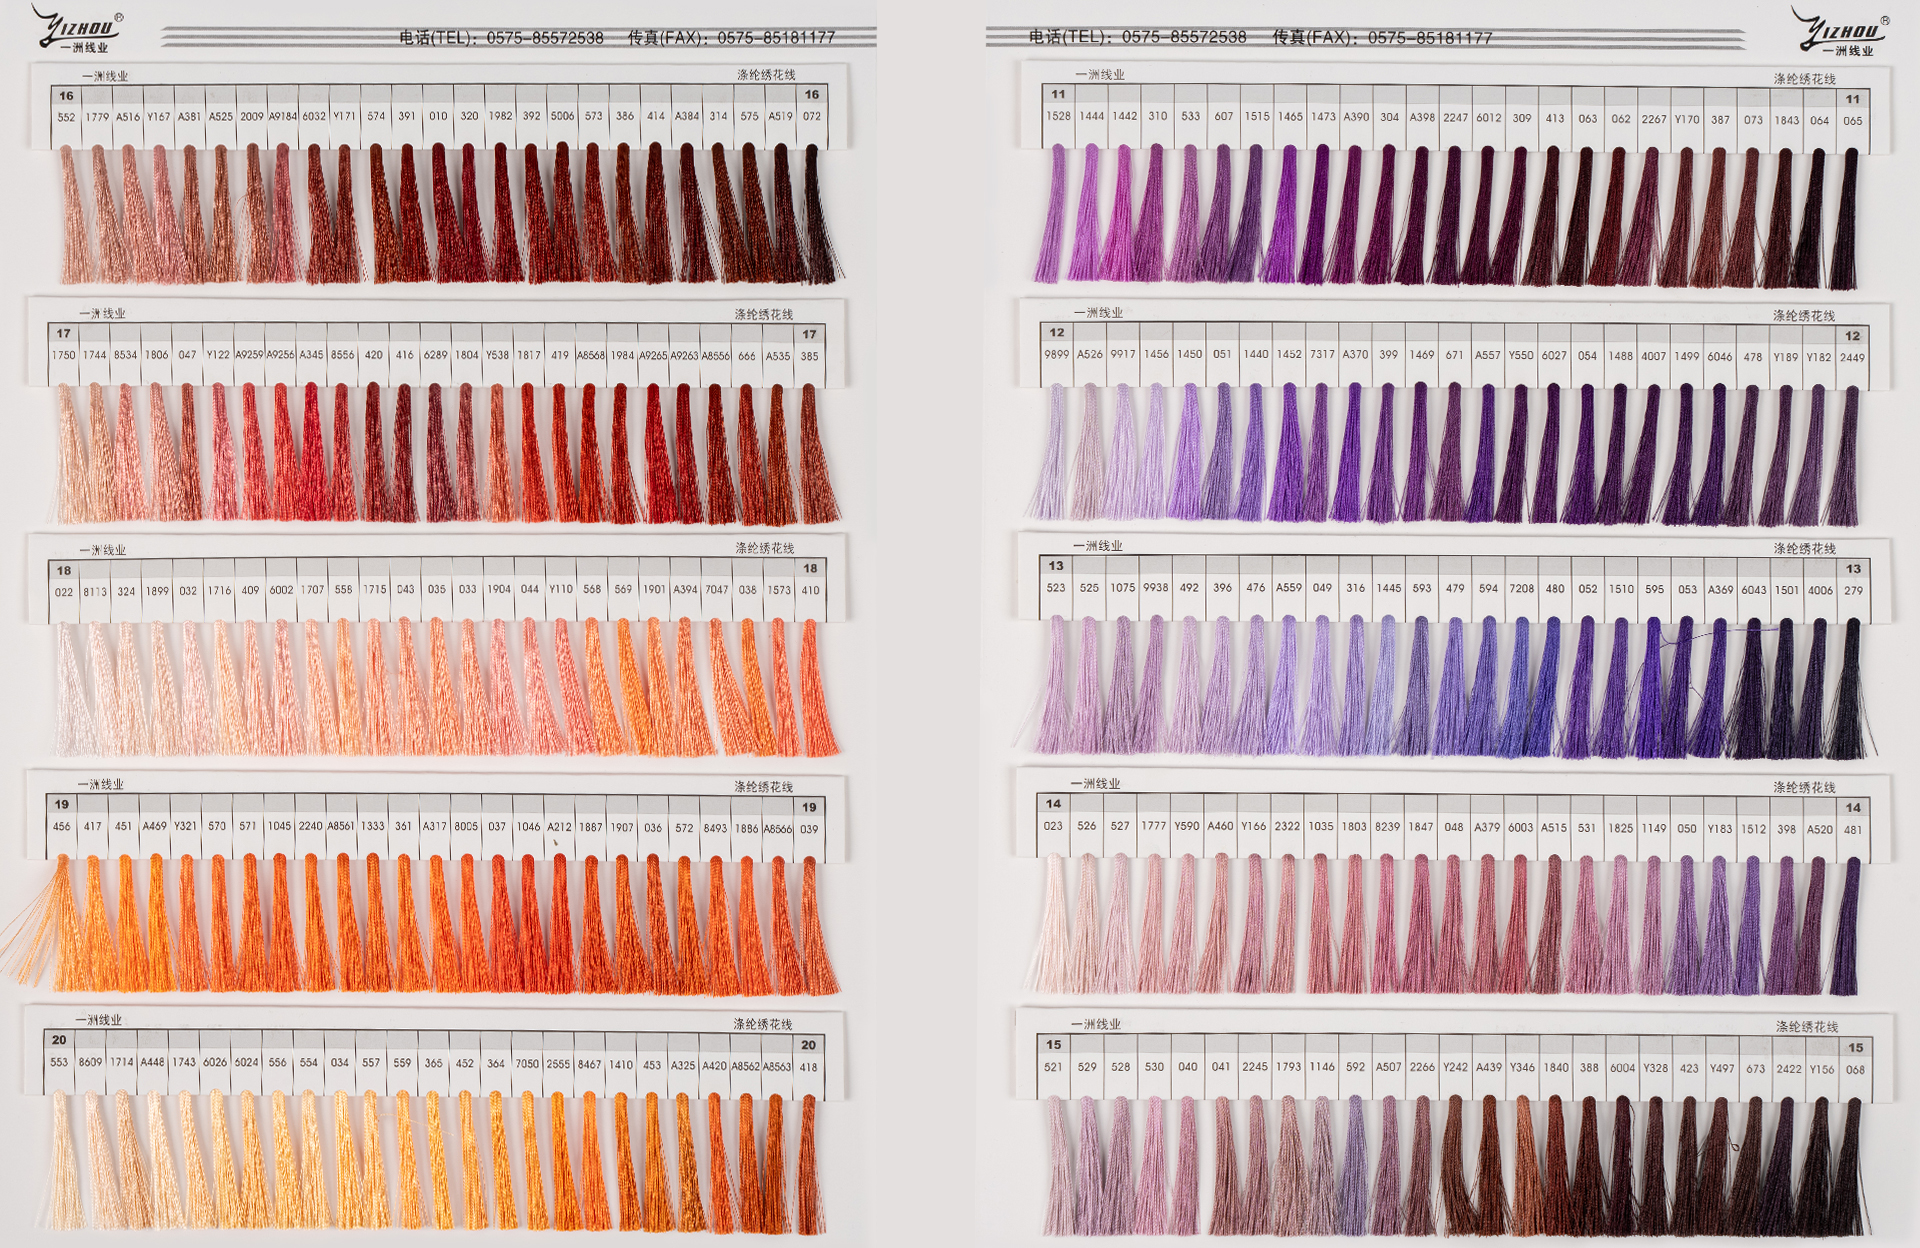Pick the purple tassel under code 481
Viewport: 1920px width, 1248px height.
[x=1848, y=926]
